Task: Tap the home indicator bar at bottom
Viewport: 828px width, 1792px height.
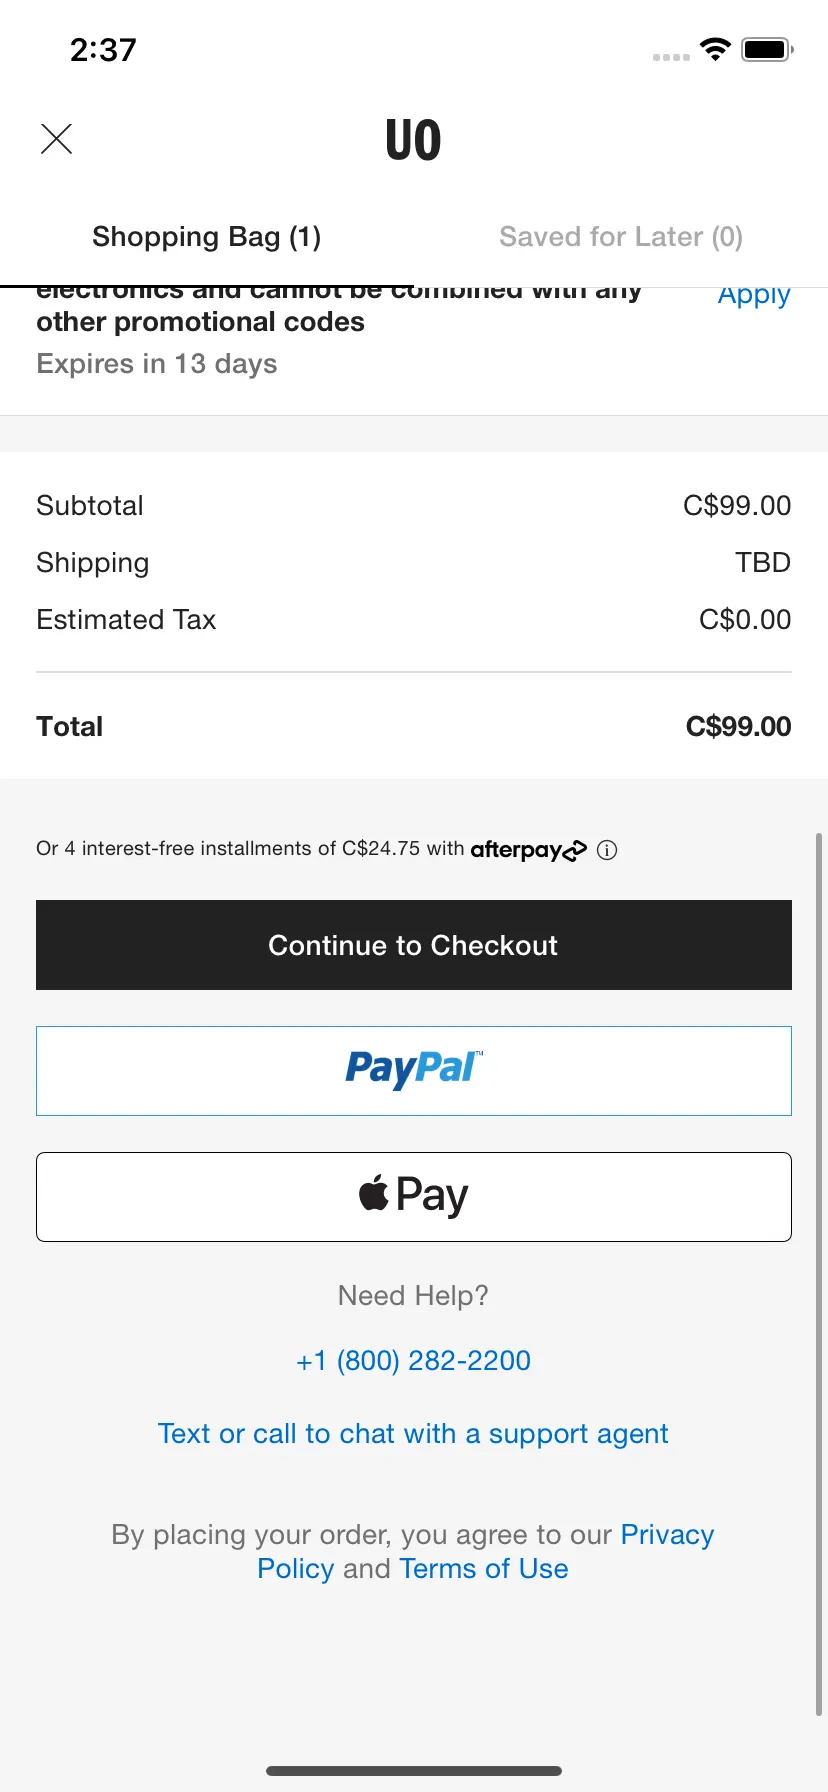Action: pos(414,1771)
